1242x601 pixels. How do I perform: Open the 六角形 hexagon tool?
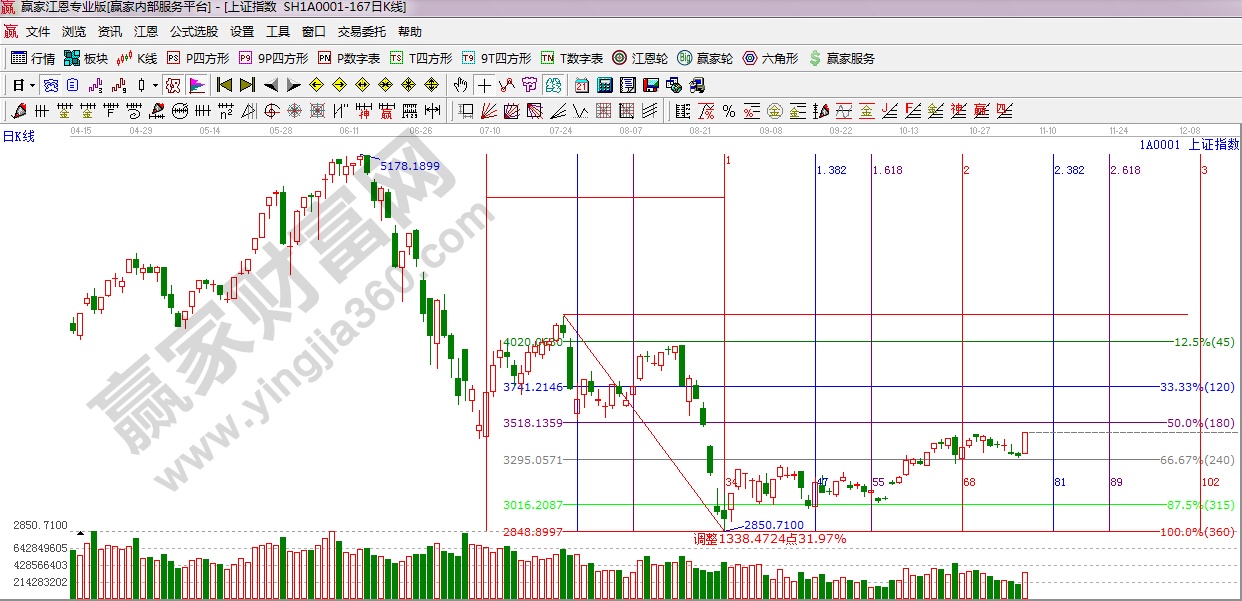(x=770, y=58)
